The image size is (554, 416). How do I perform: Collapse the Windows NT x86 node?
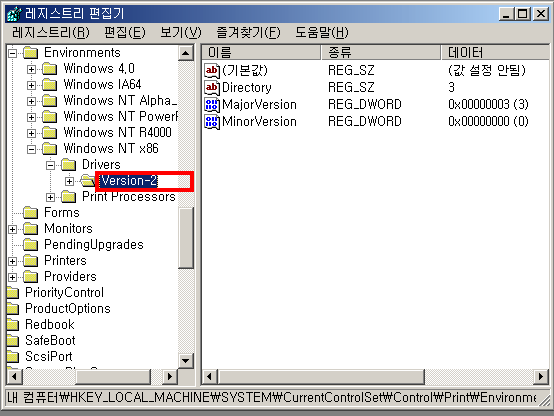coord(31,150)
